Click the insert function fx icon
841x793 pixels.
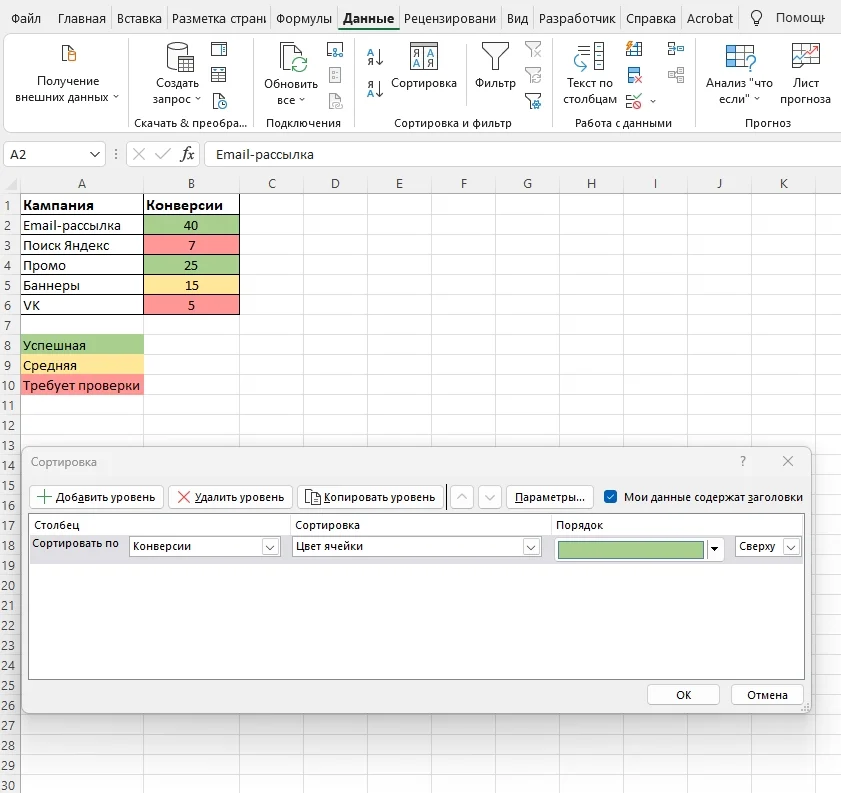click(187, 154)
